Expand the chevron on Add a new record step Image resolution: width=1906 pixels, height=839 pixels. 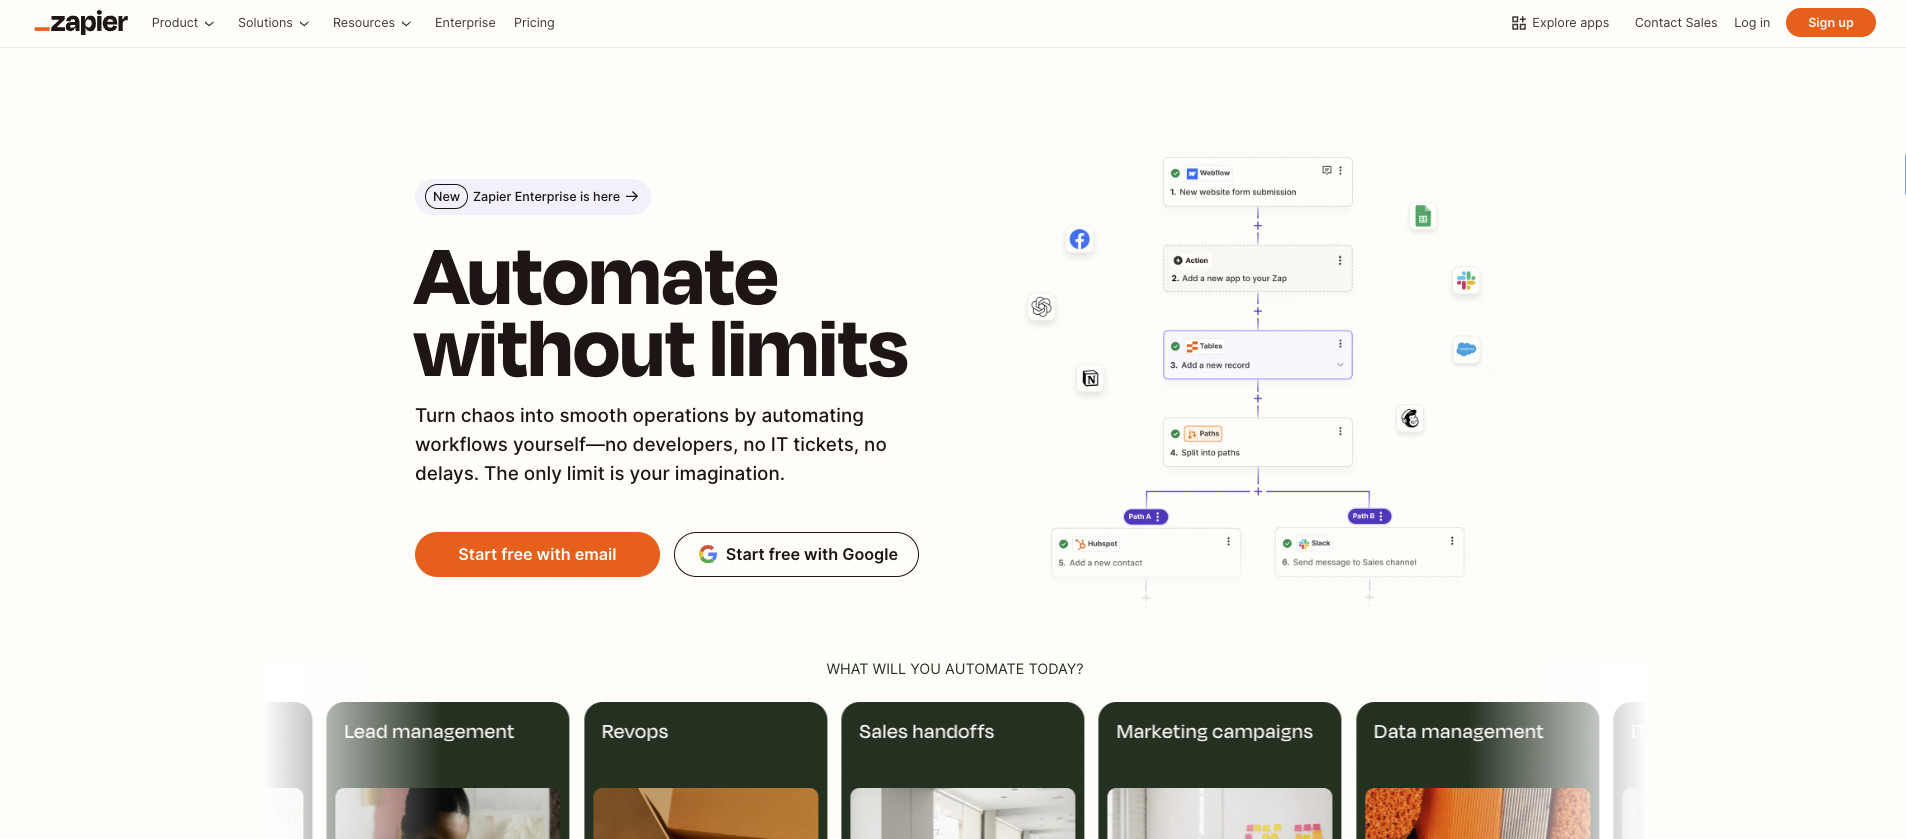coord(1340,365)
